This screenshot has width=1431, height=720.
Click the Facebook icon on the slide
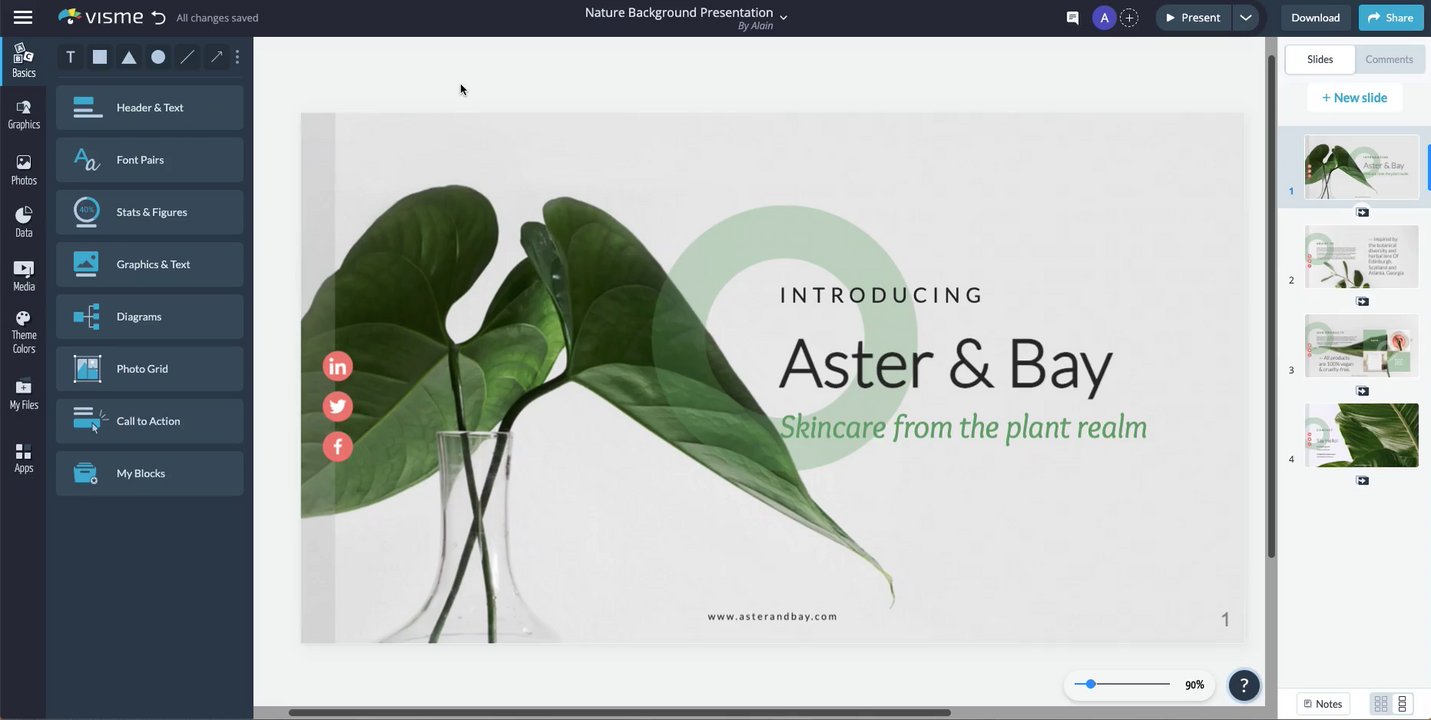click(337, 446)
